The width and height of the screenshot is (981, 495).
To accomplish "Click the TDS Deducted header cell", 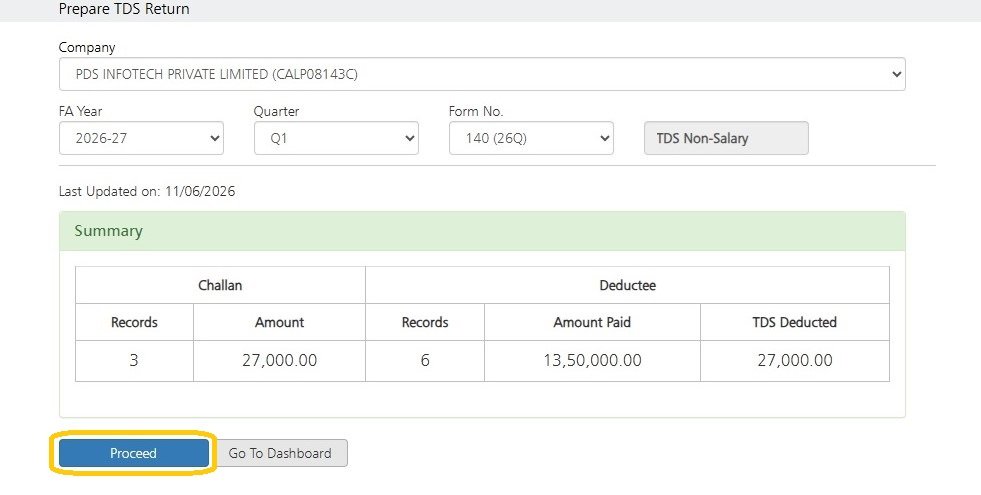I will pyautogui.click(x=795, y=322).
